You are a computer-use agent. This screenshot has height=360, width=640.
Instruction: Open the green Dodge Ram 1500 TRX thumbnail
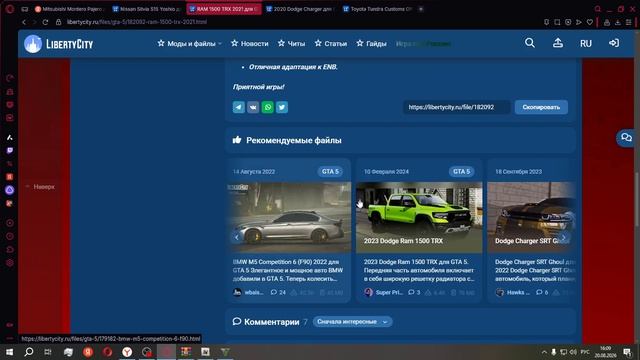coord(419,217)
